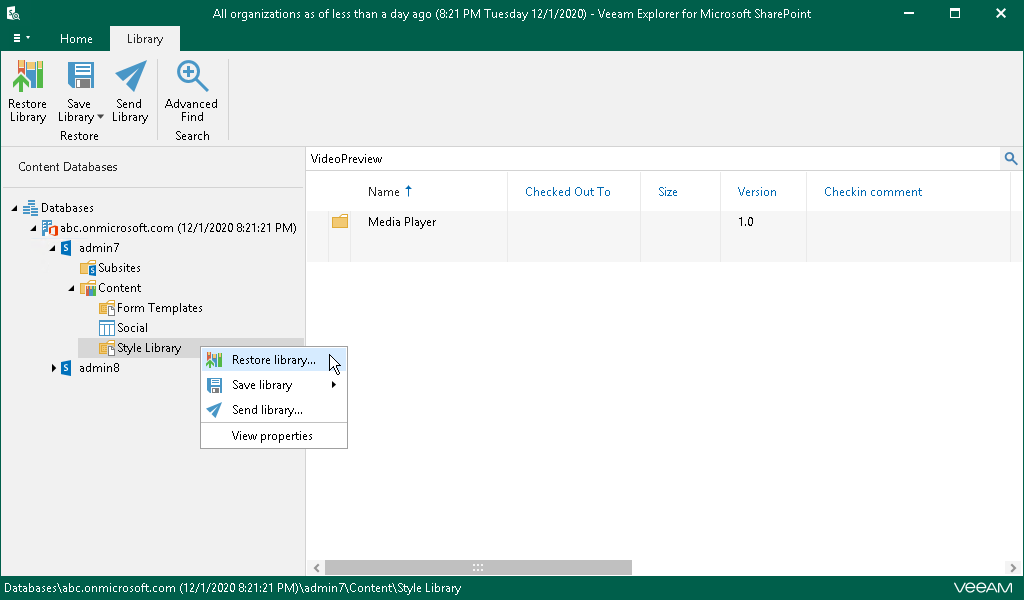Viewport: 1024px width, 600px height.
Task: Open the Save Library dropdown arrow
Action: coord(101,118)
